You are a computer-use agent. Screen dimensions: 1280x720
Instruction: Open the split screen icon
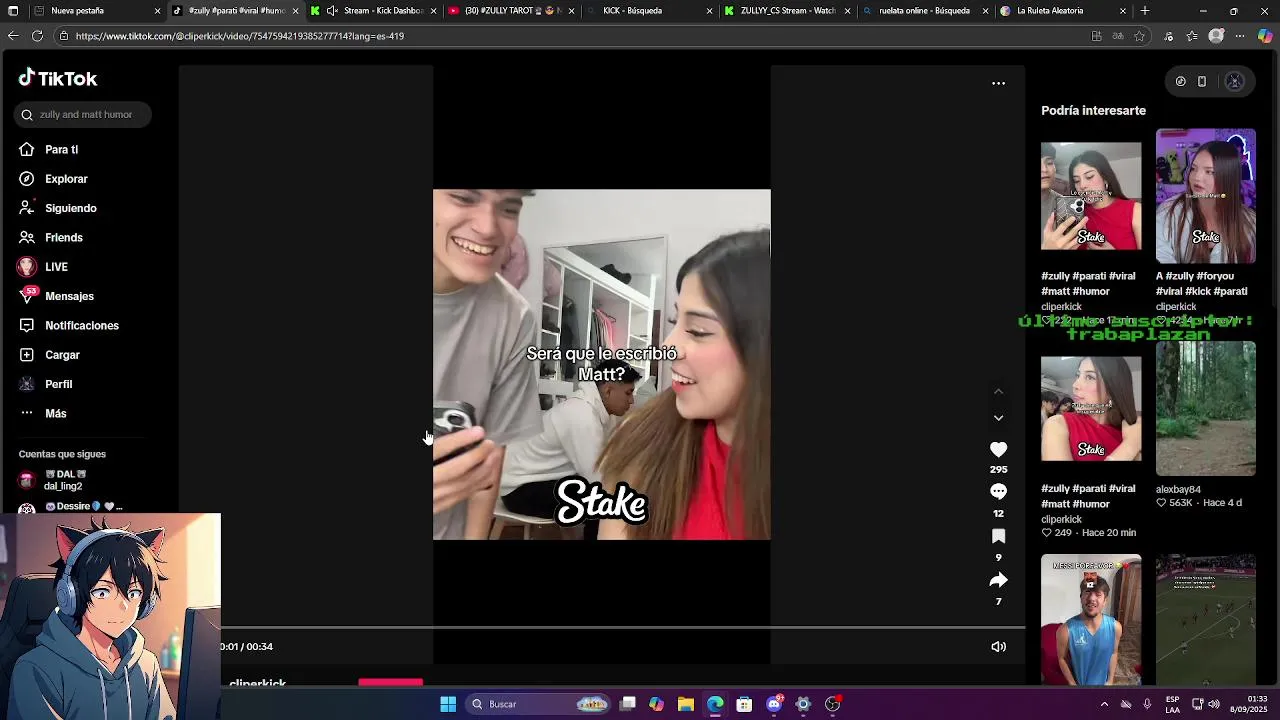pyautogui.click(x=1097, y=36)
